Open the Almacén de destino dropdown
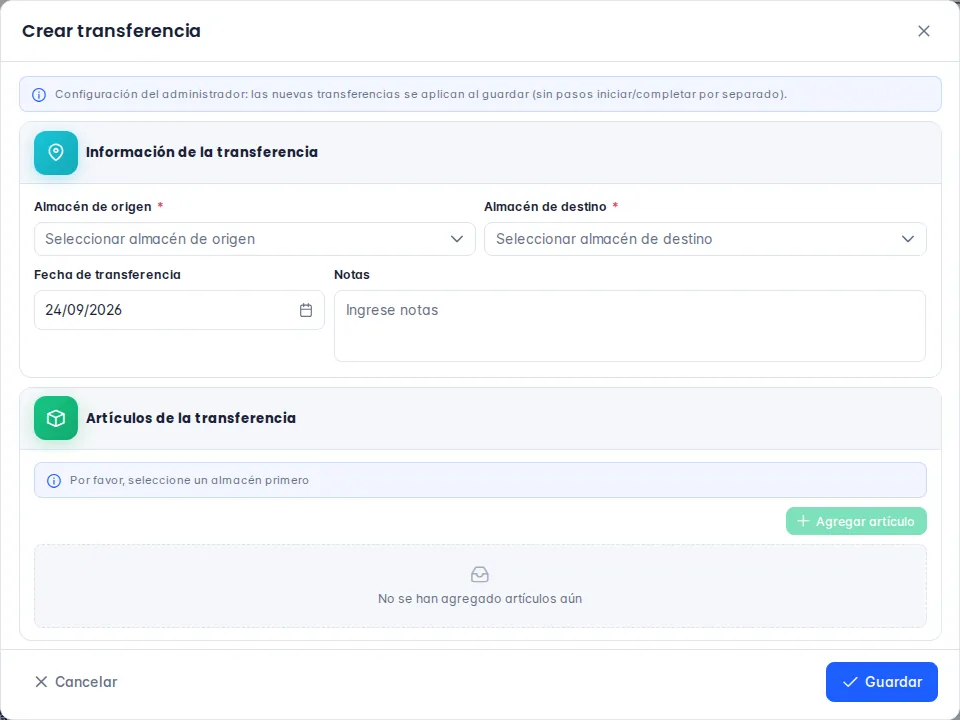The image size is (960, 720). [705, 239]
